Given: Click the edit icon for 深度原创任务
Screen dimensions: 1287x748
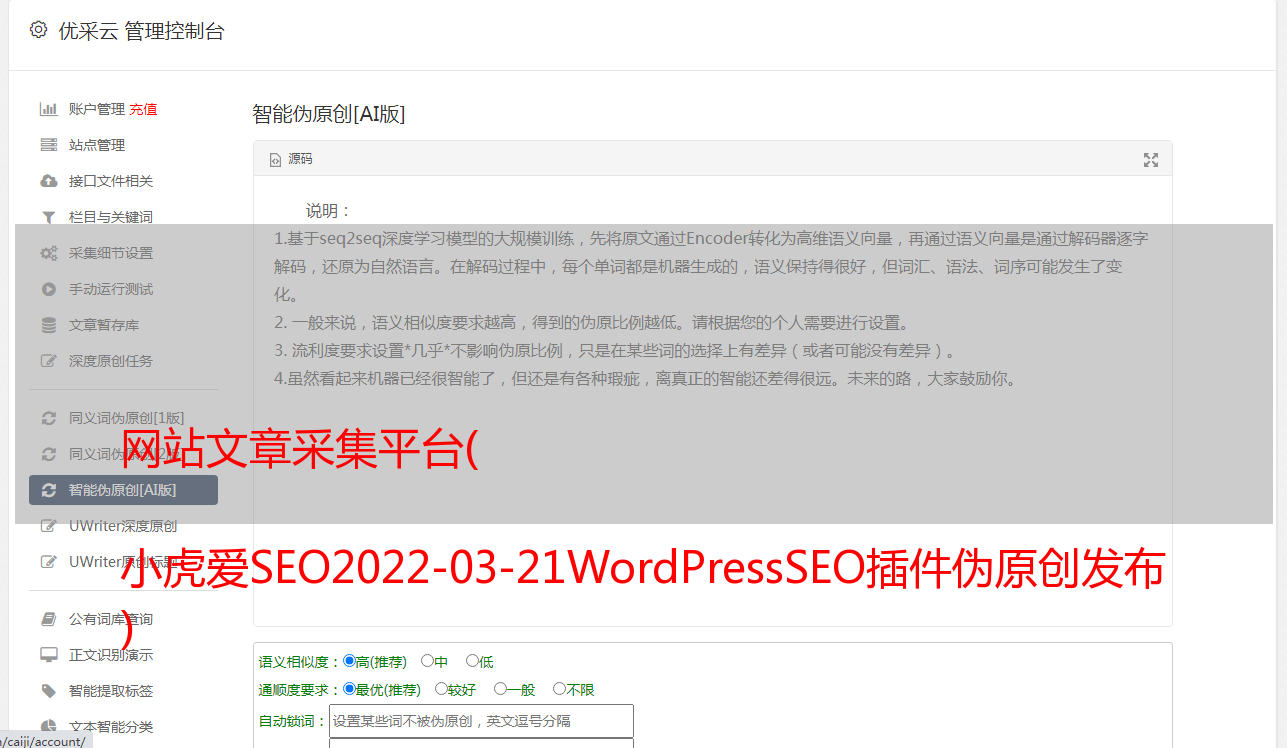Looking at the screenshot, I should pos(48,361).
